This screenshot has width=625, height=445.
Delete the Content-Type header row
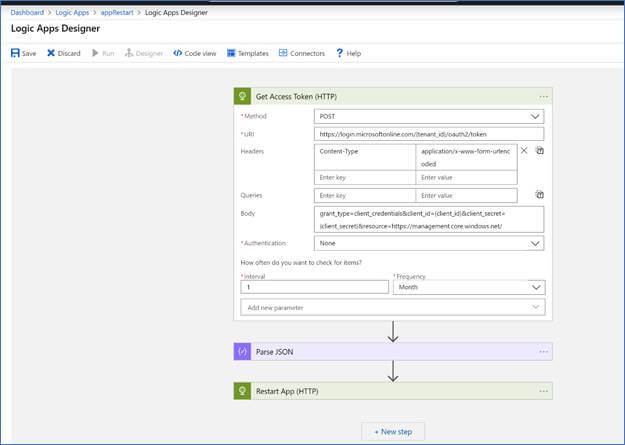(x=524, y=150)
